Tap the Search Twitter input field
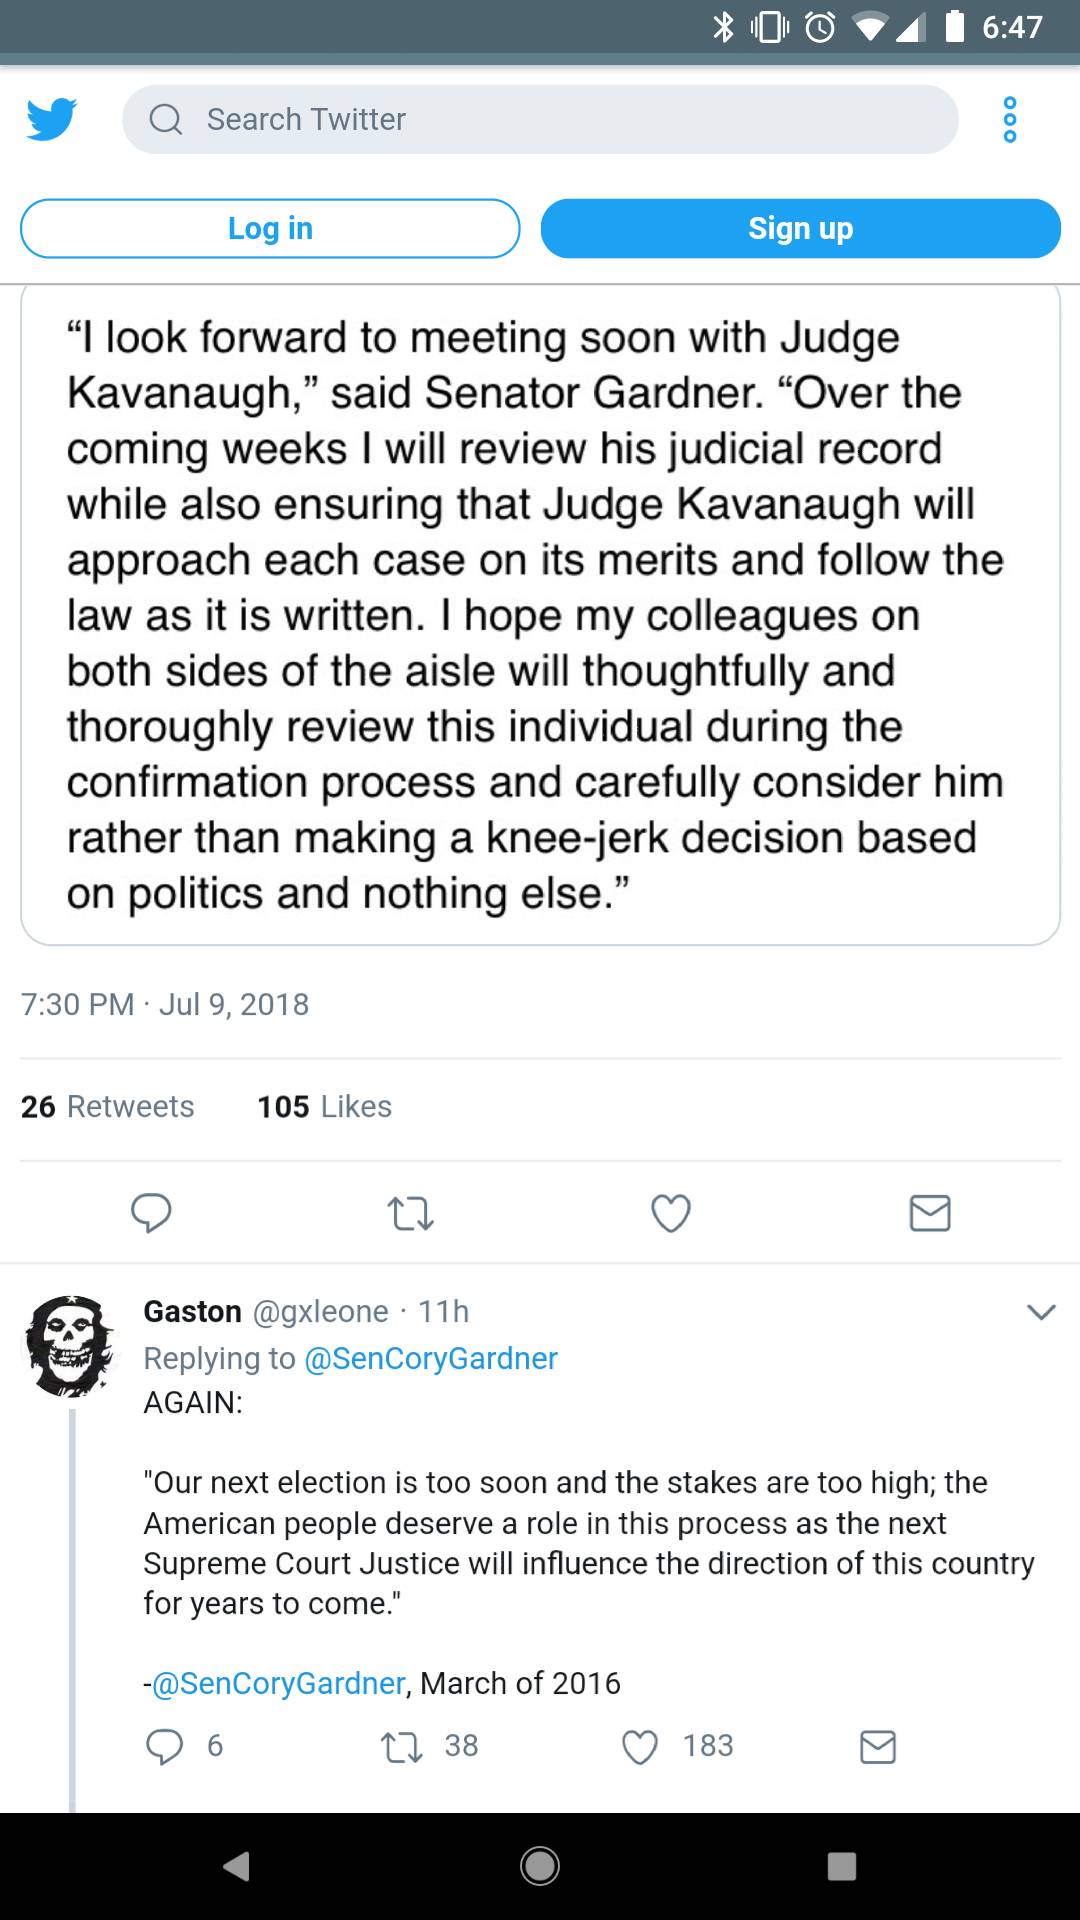Image resolution: width=1080 pixels, height=1920 pixels. coord(540,119)
